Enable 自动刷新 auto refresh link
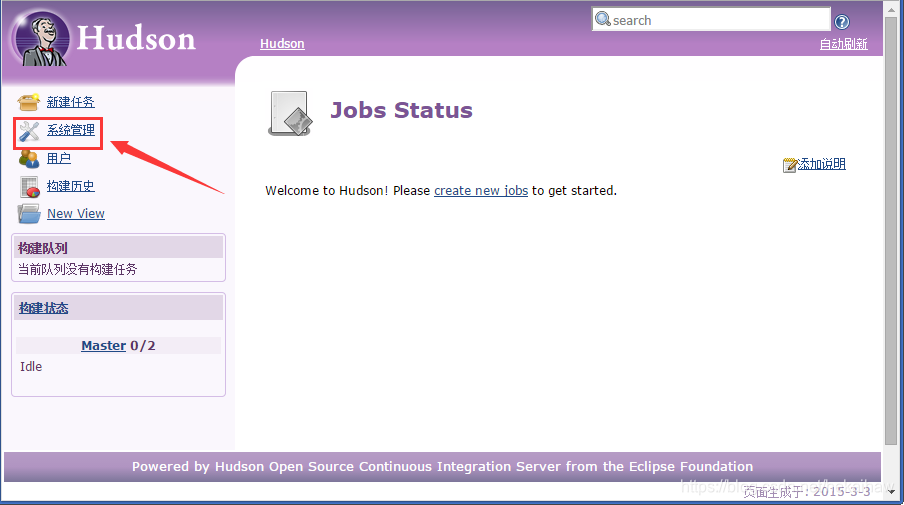The width and height of the screenshot is (904, 505). click(843, 44)
